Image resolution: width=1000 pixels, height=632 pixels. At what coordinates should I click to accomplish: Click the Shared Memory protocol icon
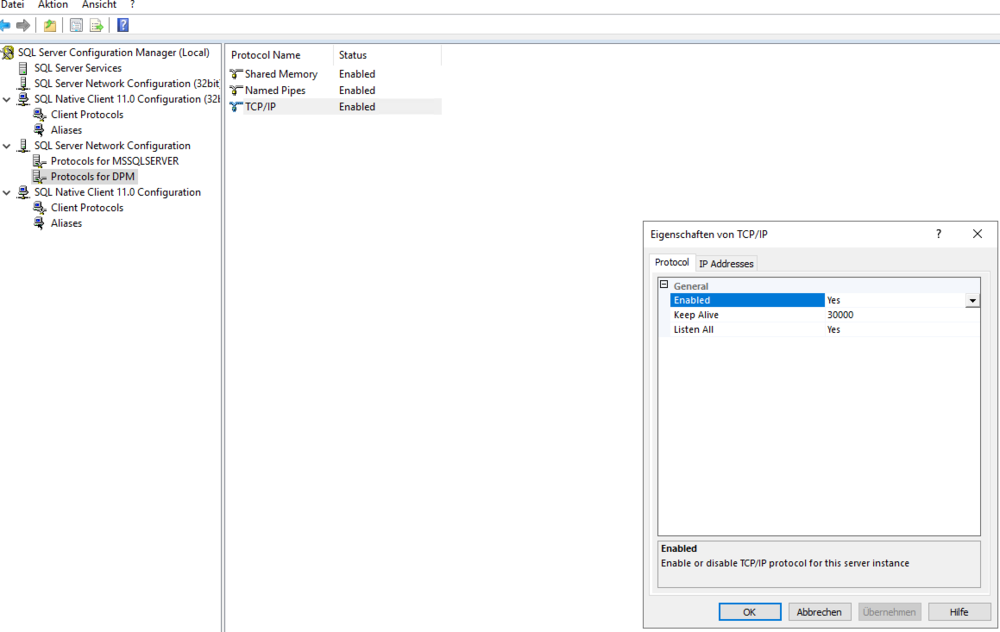(236, 74)
